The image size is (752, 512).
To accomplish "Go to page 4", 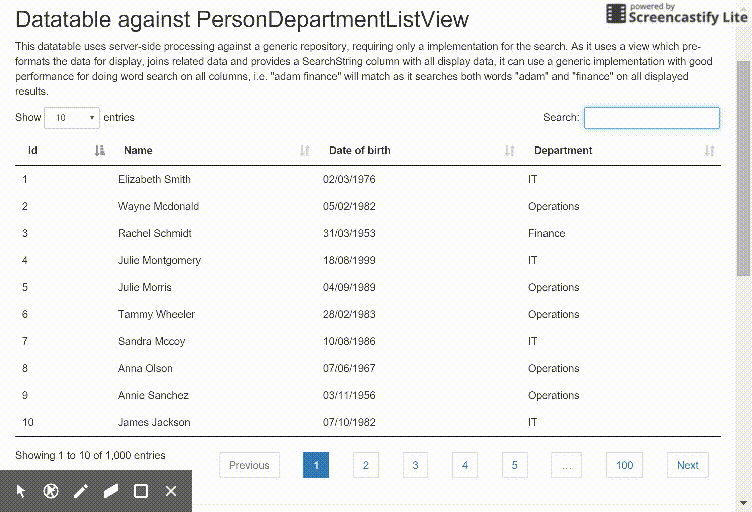I will coord(465,465).
